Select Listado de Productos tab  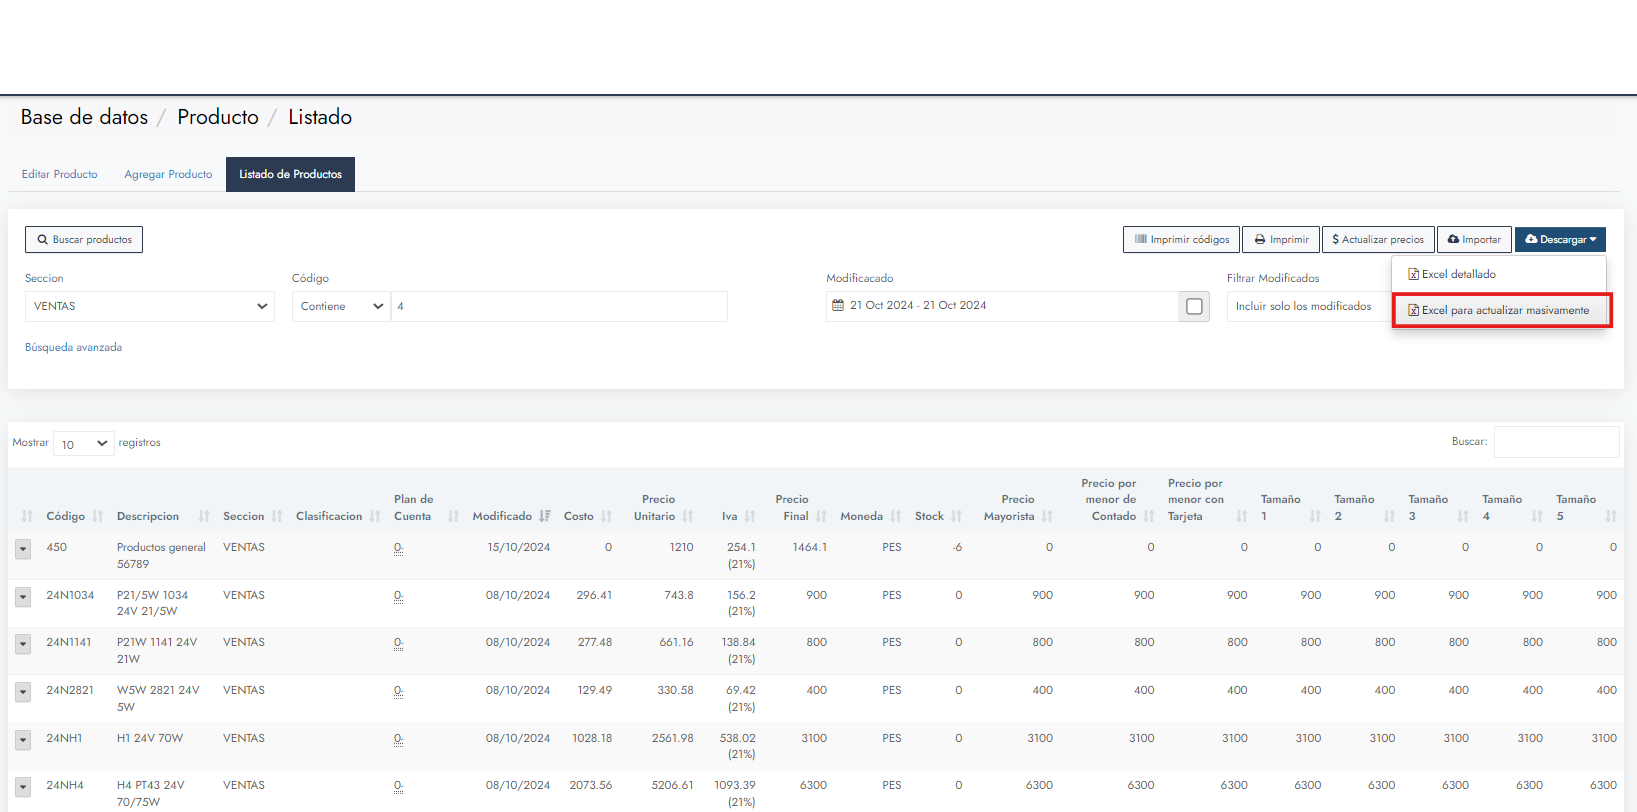click(x=290, y=174)
